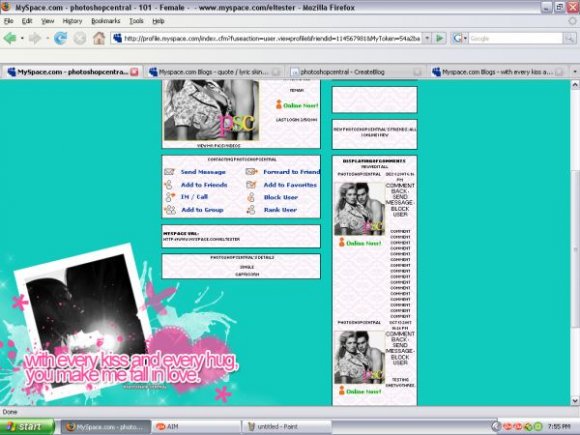Click the icon beside IM / Call
This screenshot has width=580, height=435.
click(x=170, y=197)
